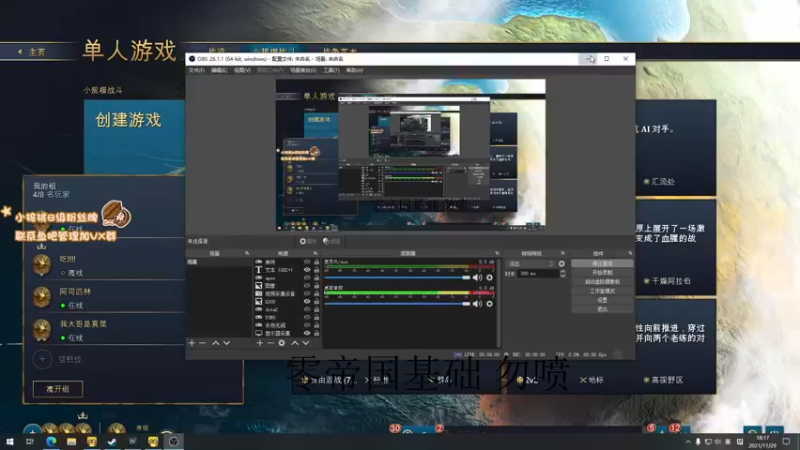
Task: Remove the selected scene with the minus icon
Action: click(203, 343)
